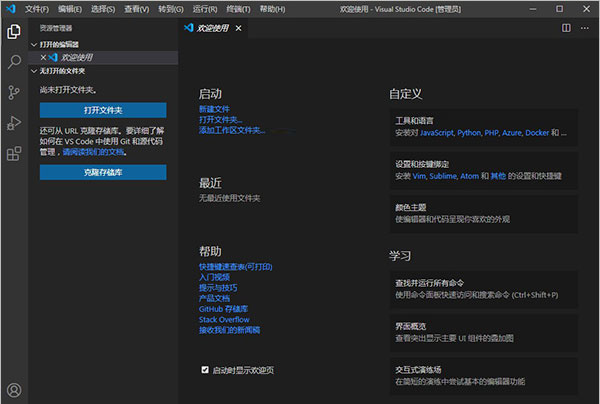Split the editor to the right

(x=566, y=28)
